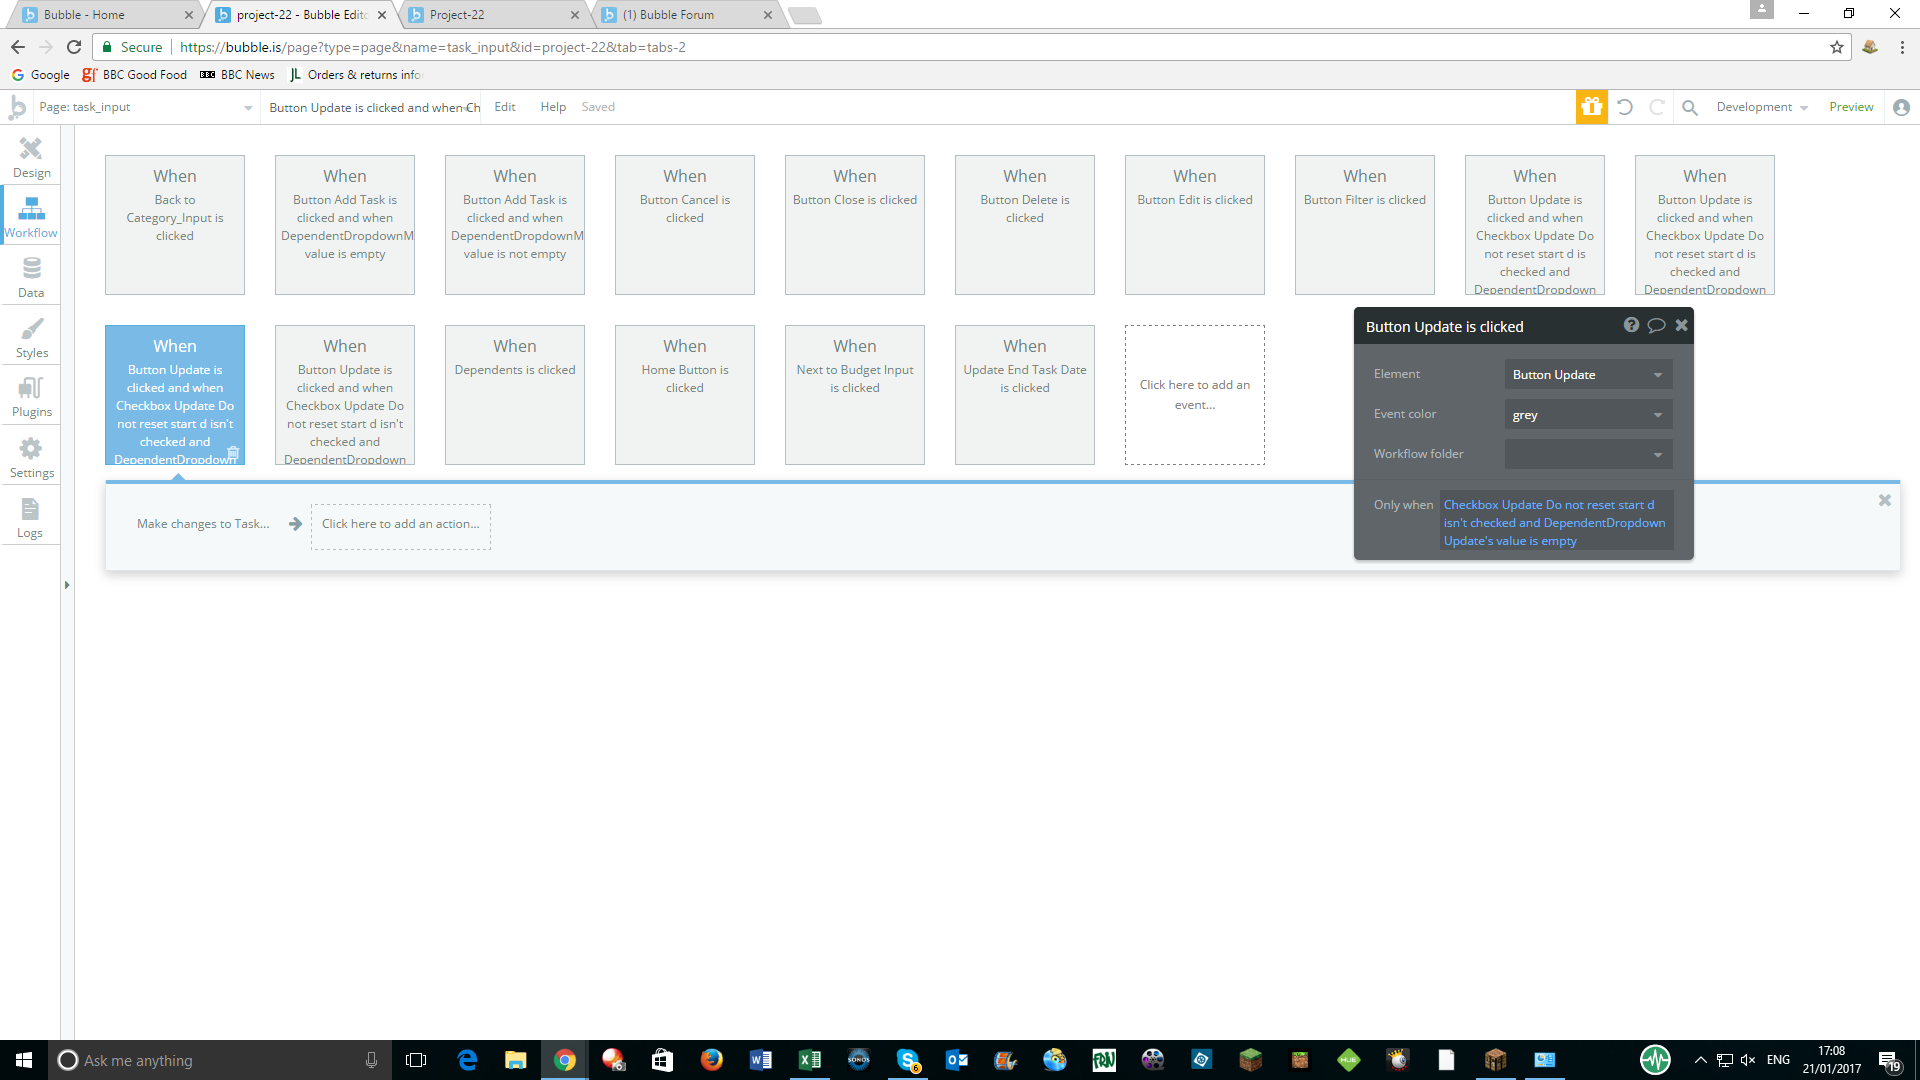Click the Preview link
Image resolution: width=1920 pixels, height=1080 pixels.
tap(1851, 107)
